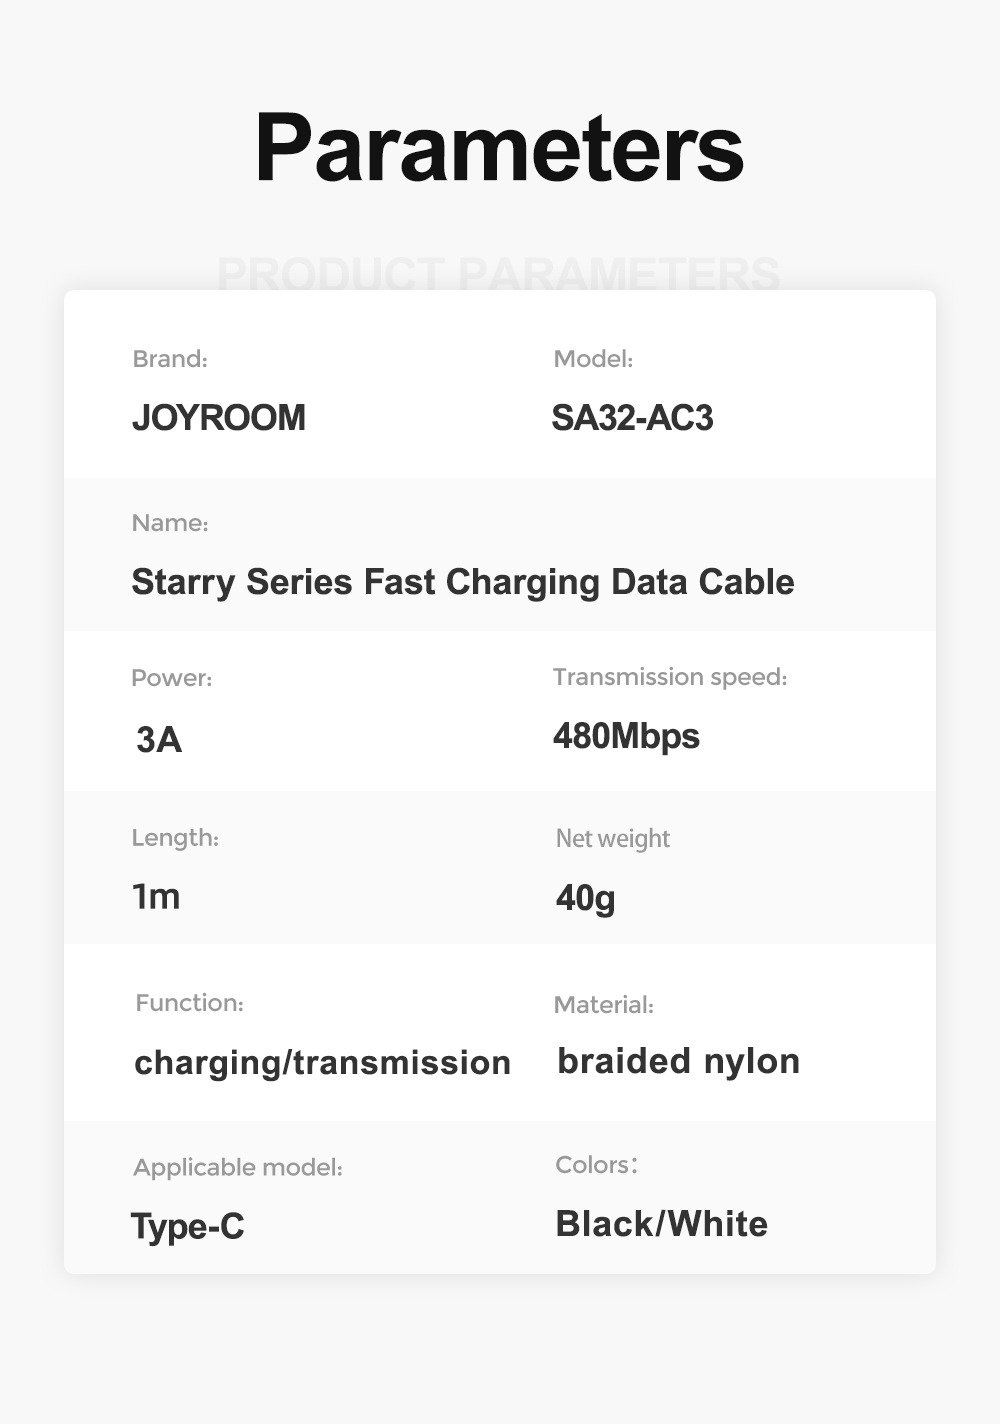This screenshot has width=1000, height=1424.
Task: Click the "Transmission speed:" label
Action: pos(670,677)
